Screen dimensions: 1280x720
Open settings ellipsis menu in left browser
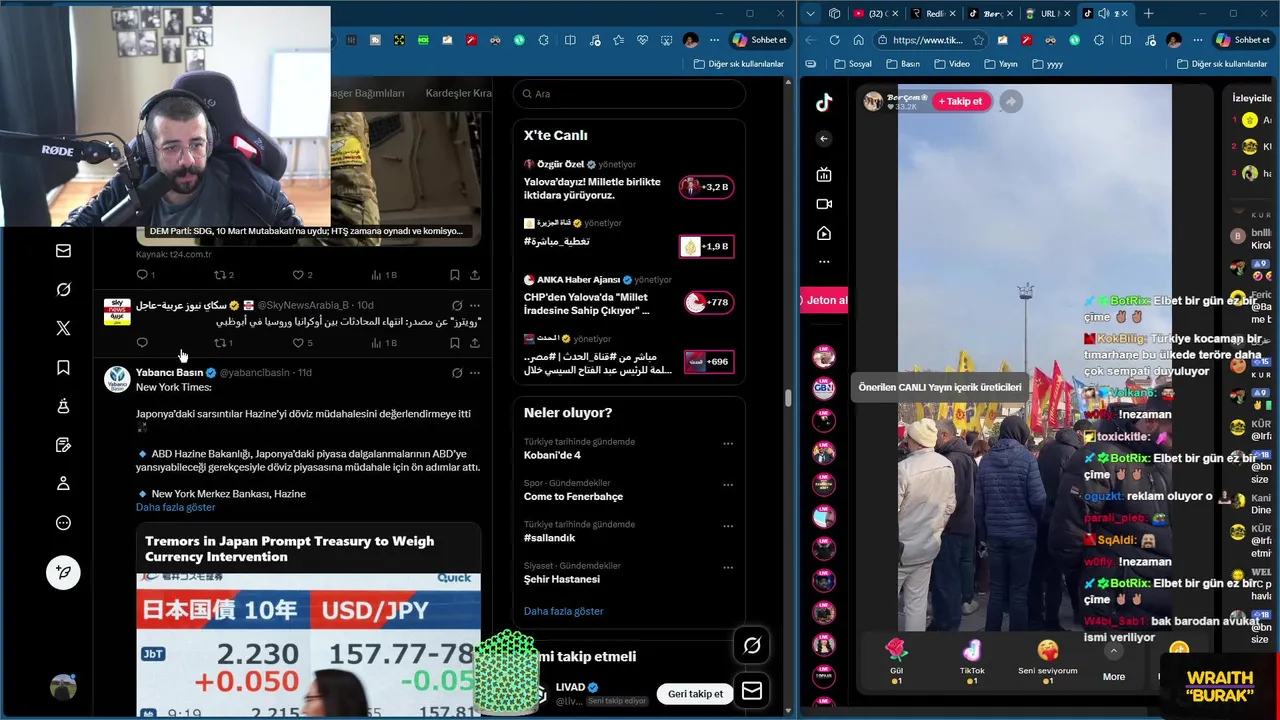(x=714, y=40)
